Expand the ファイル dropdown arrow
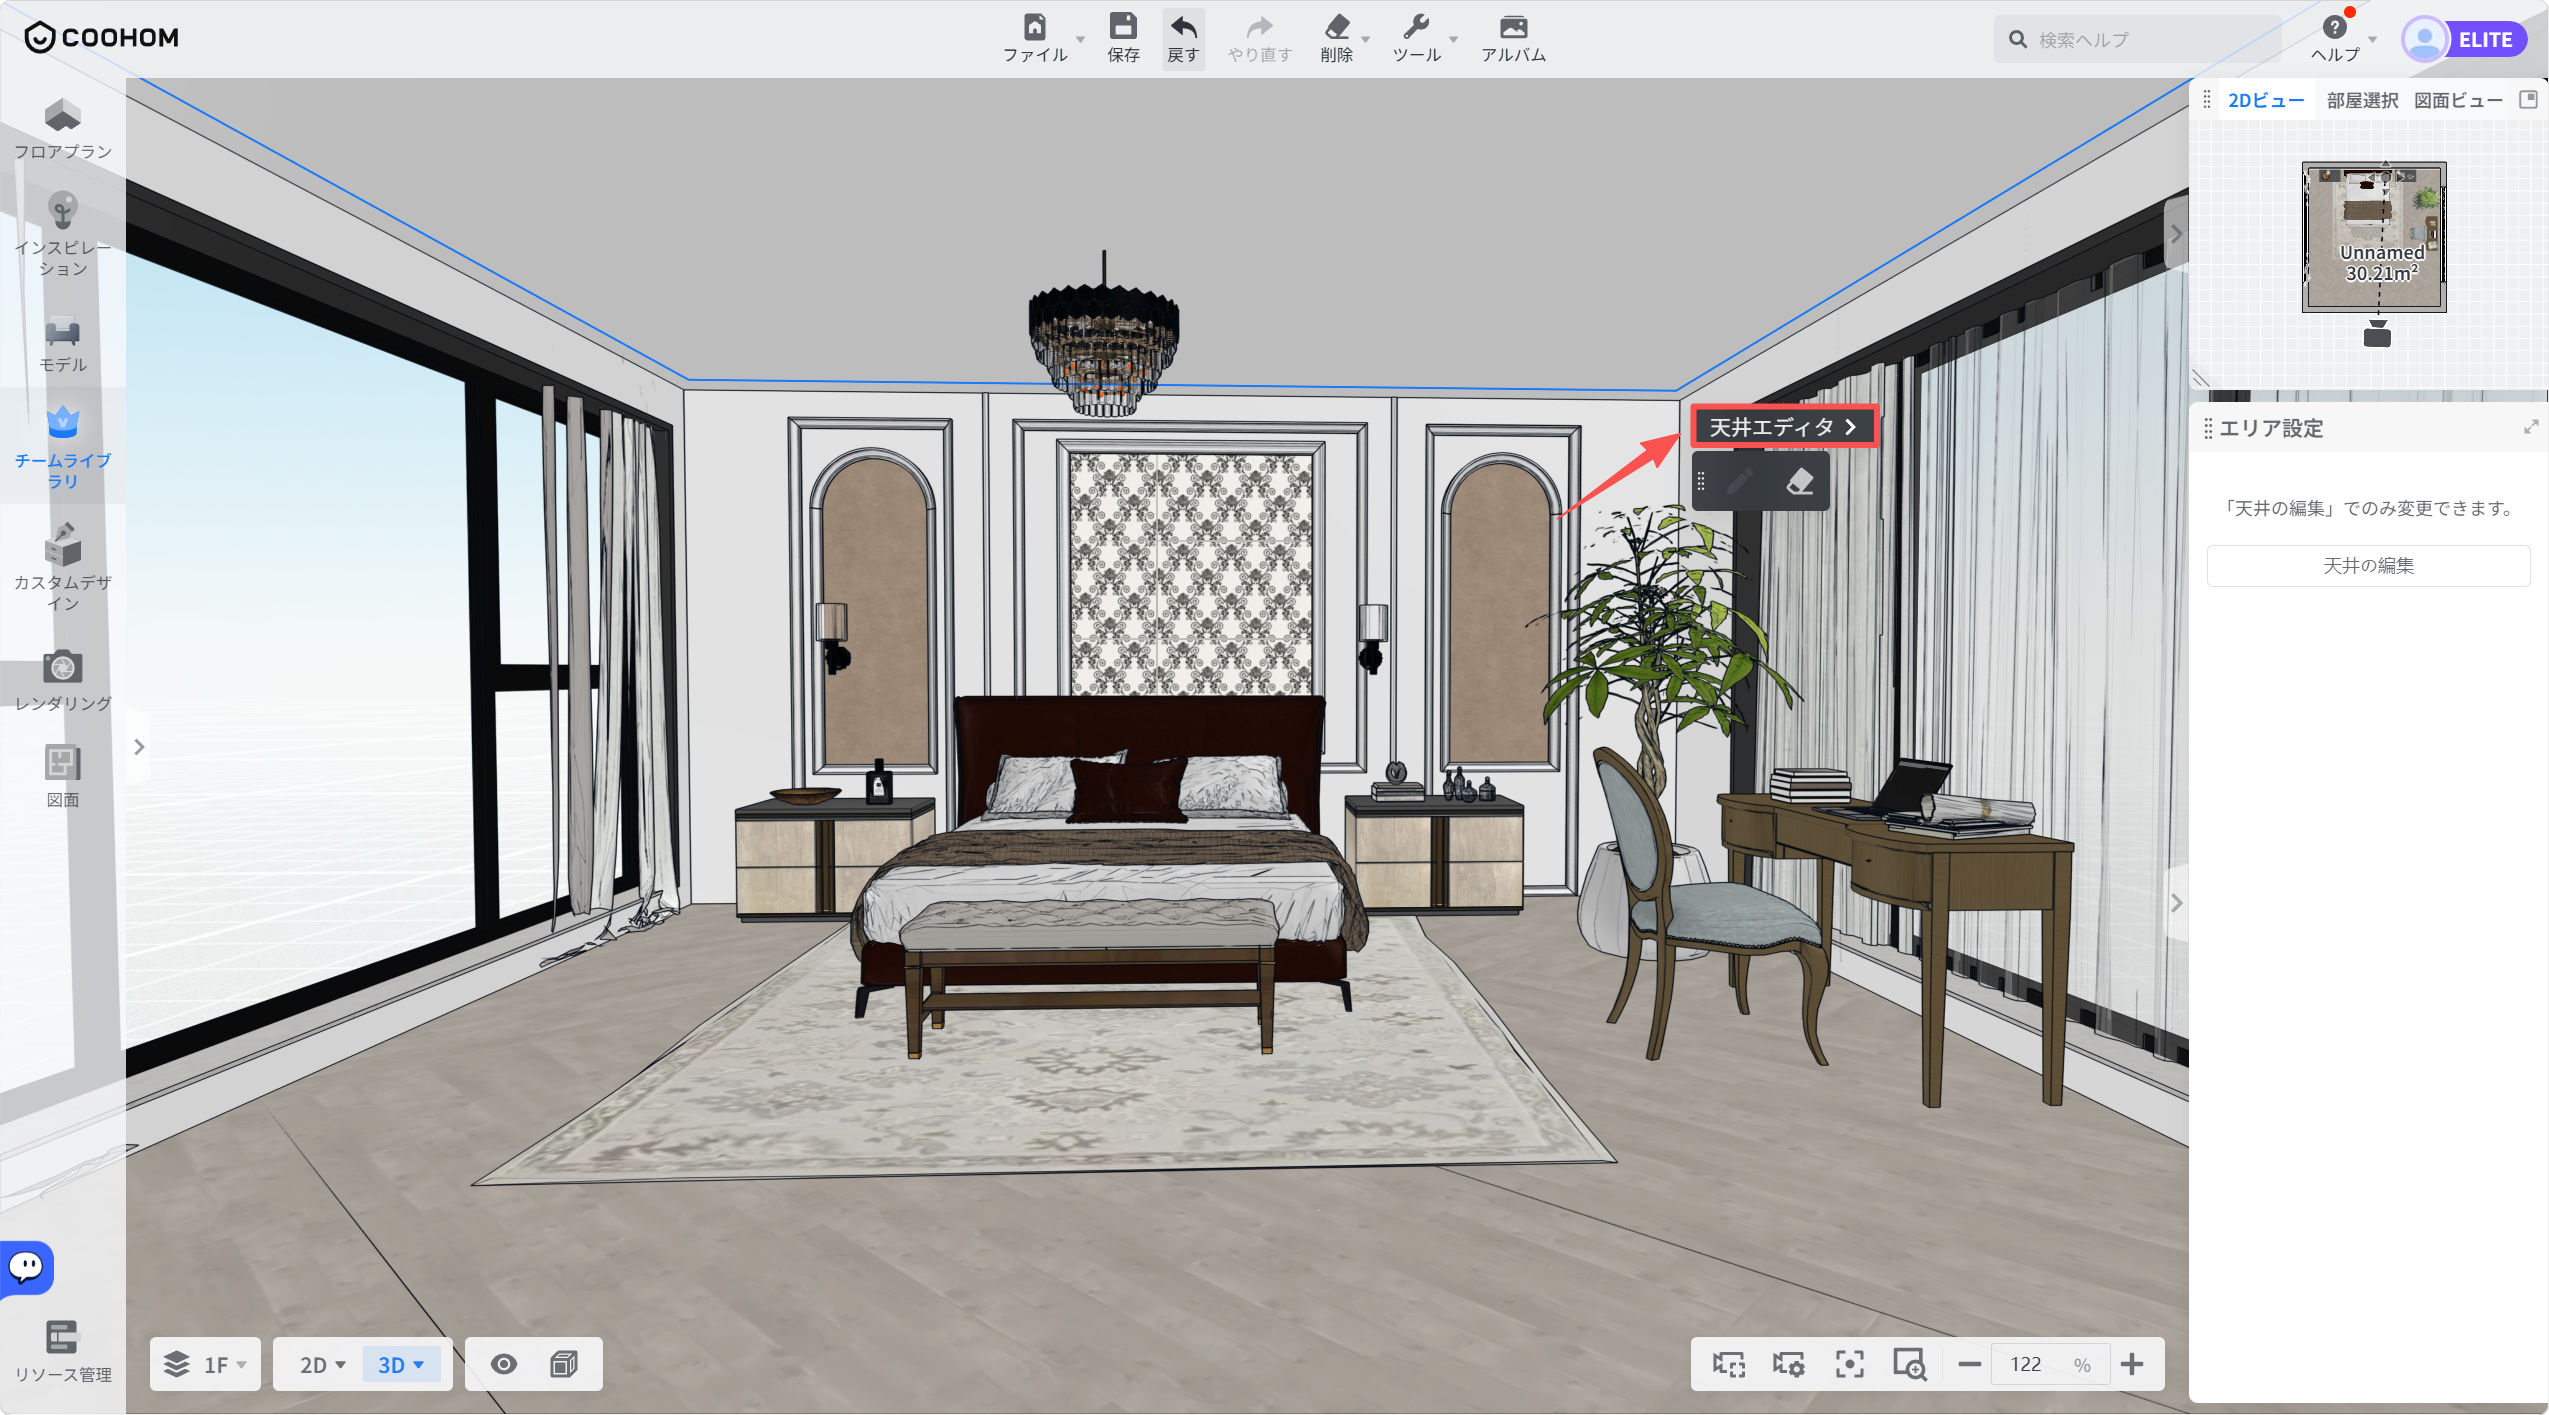Viewport: 2549px width, 1415px height. (x=1080, y=39)
